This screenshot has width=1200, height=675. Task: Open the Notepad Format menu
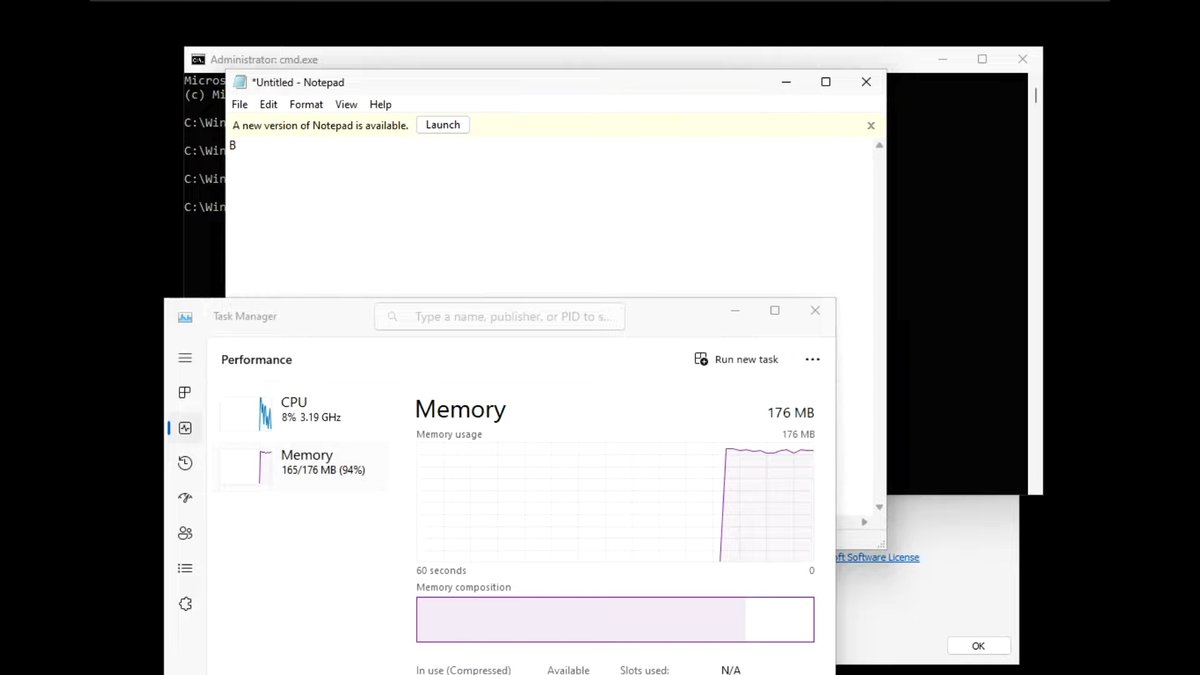[x=306, y=105]
